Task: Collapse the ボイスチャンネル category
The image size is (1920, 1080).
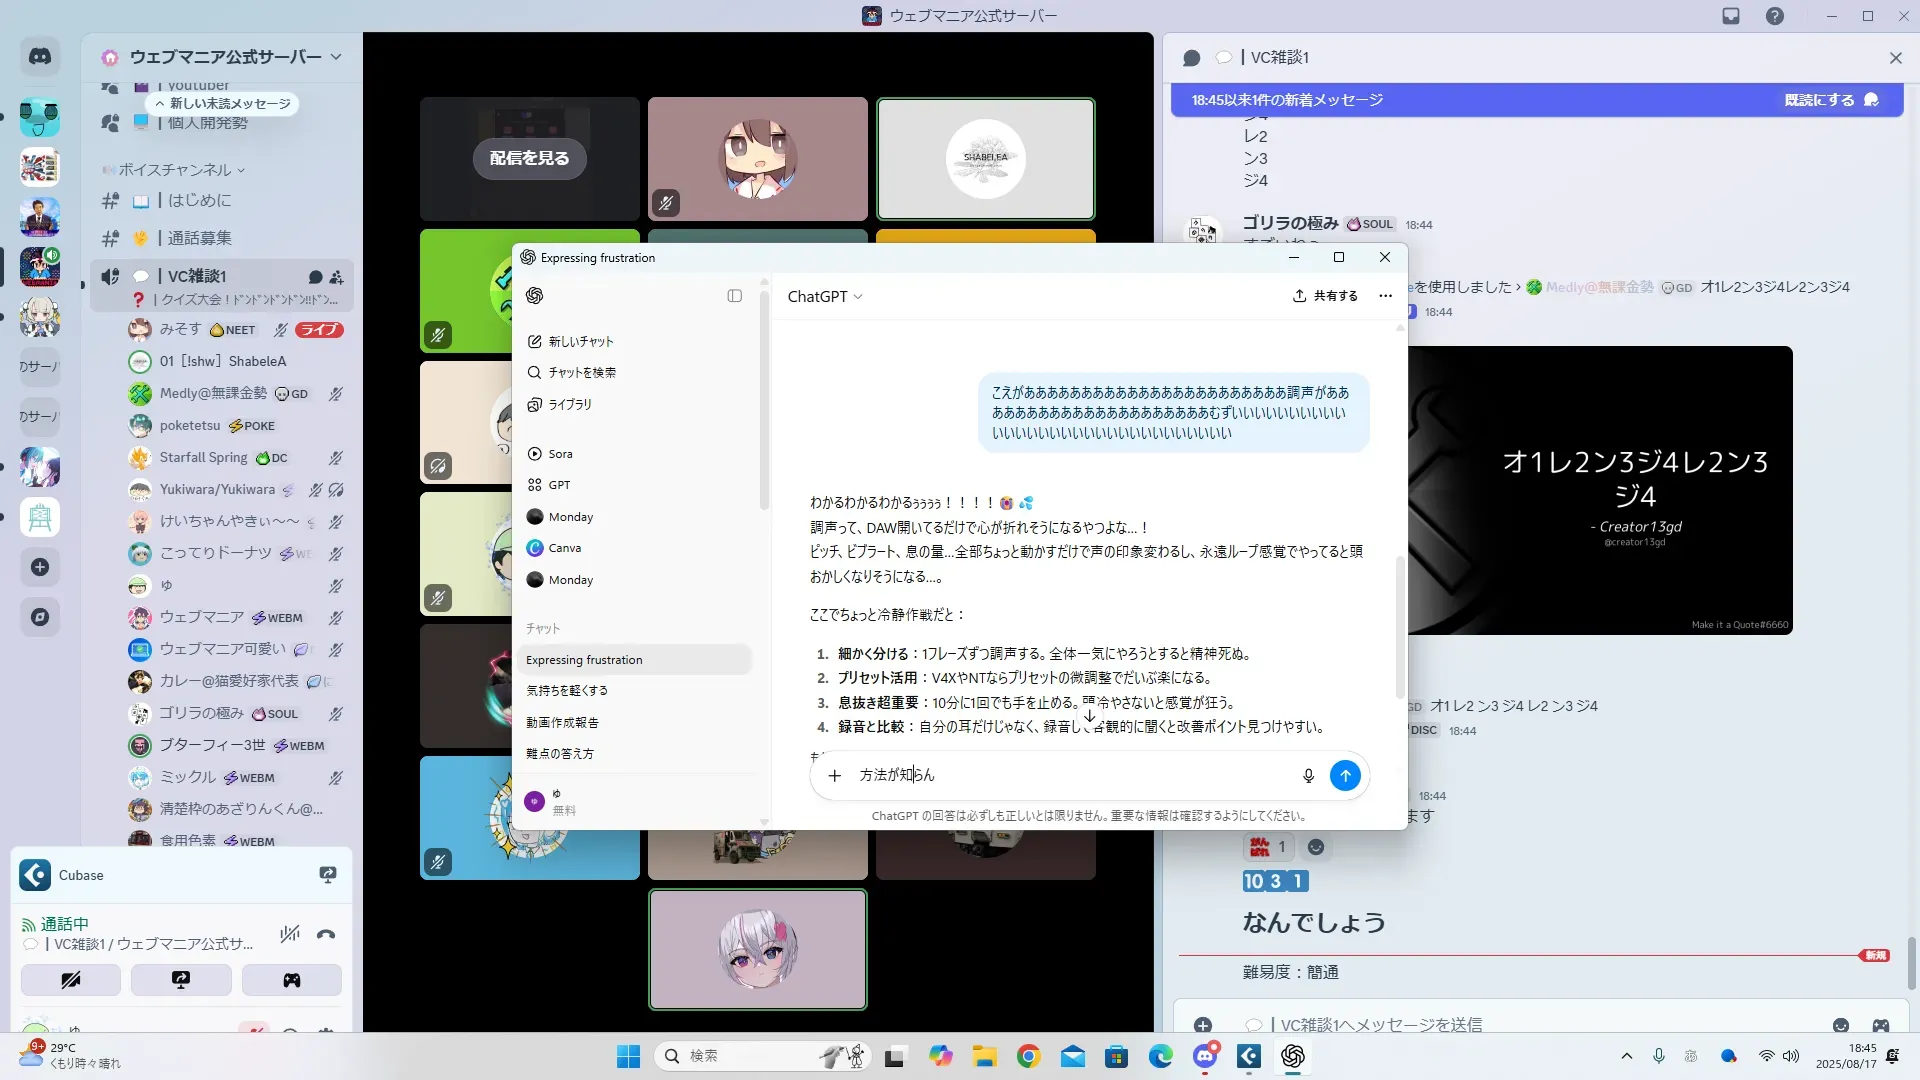Action: pos(175,170)
